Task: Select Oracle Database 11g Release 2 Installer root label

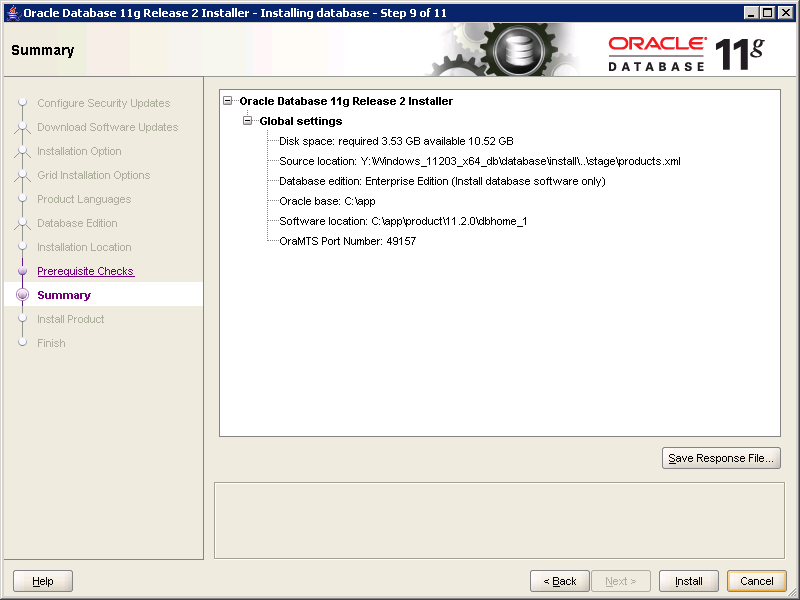Action: point(346,101)
